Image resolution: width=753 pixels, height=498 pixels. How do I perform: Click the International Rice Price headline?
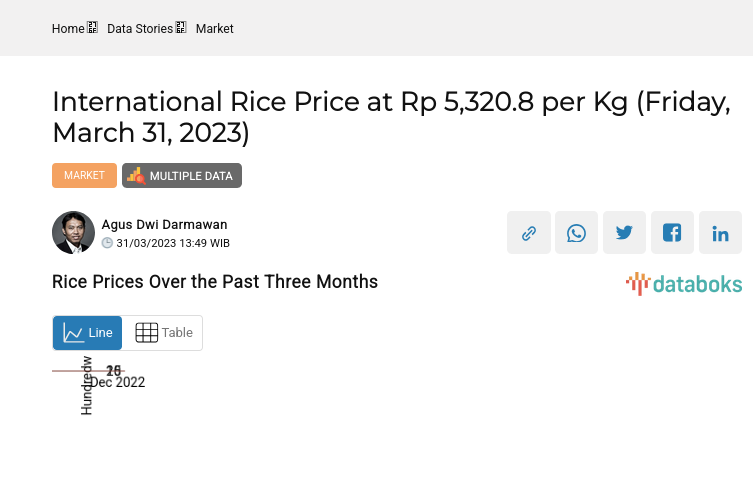point(391,117)
